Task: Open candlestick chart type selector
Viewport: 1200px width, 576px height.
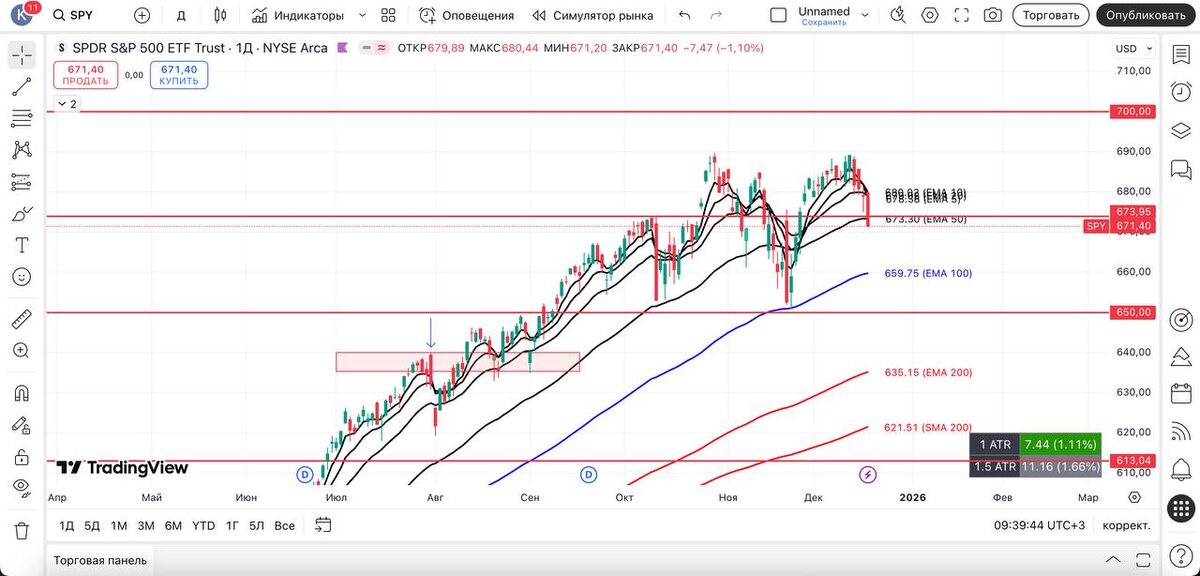Action: pos(221,15)
